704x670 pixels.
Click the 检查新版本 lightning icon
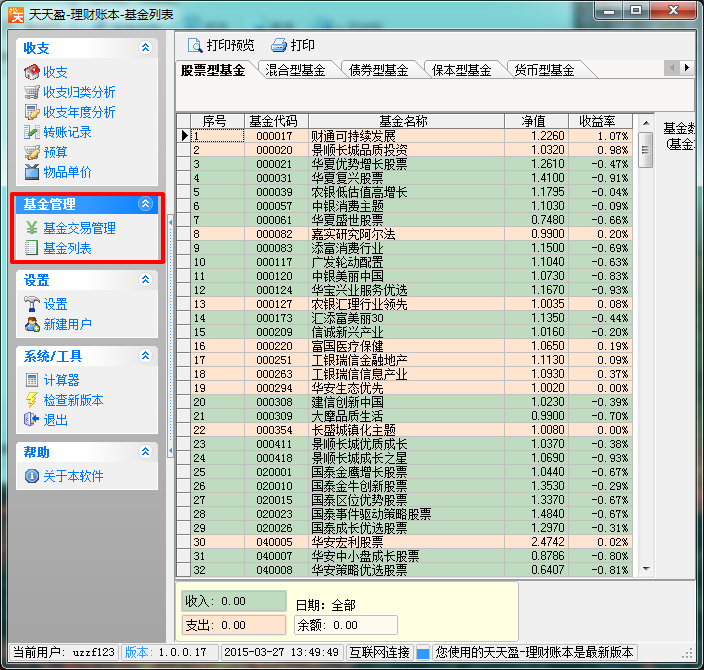coord(31,400)
